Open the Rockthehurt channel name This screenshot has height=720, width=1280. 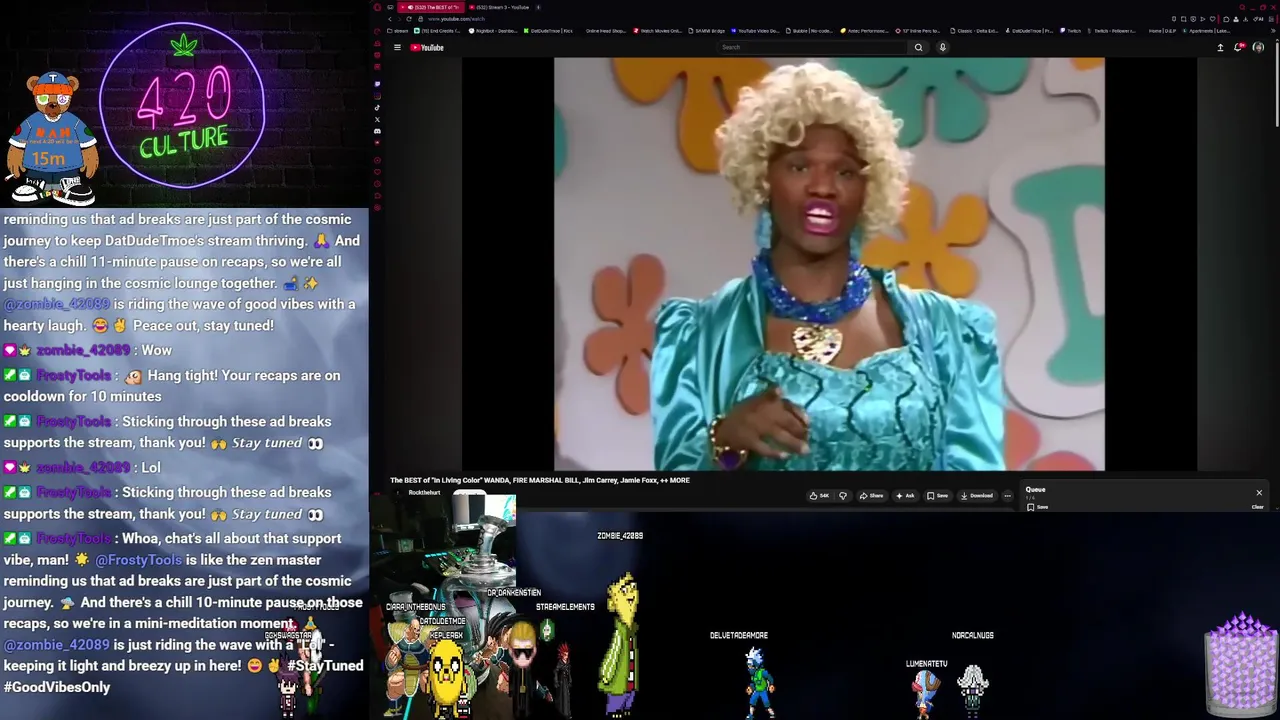(424, 493)
